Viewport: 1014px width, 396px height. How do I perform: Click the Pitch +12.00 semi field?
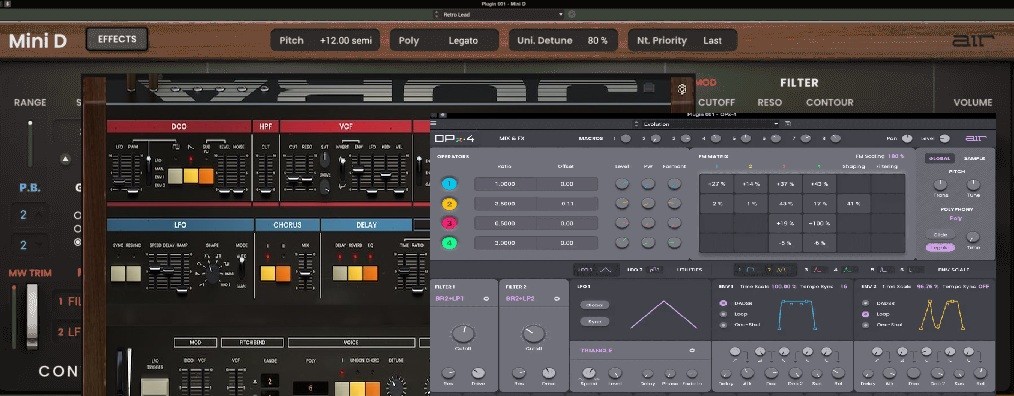(325, 40)
